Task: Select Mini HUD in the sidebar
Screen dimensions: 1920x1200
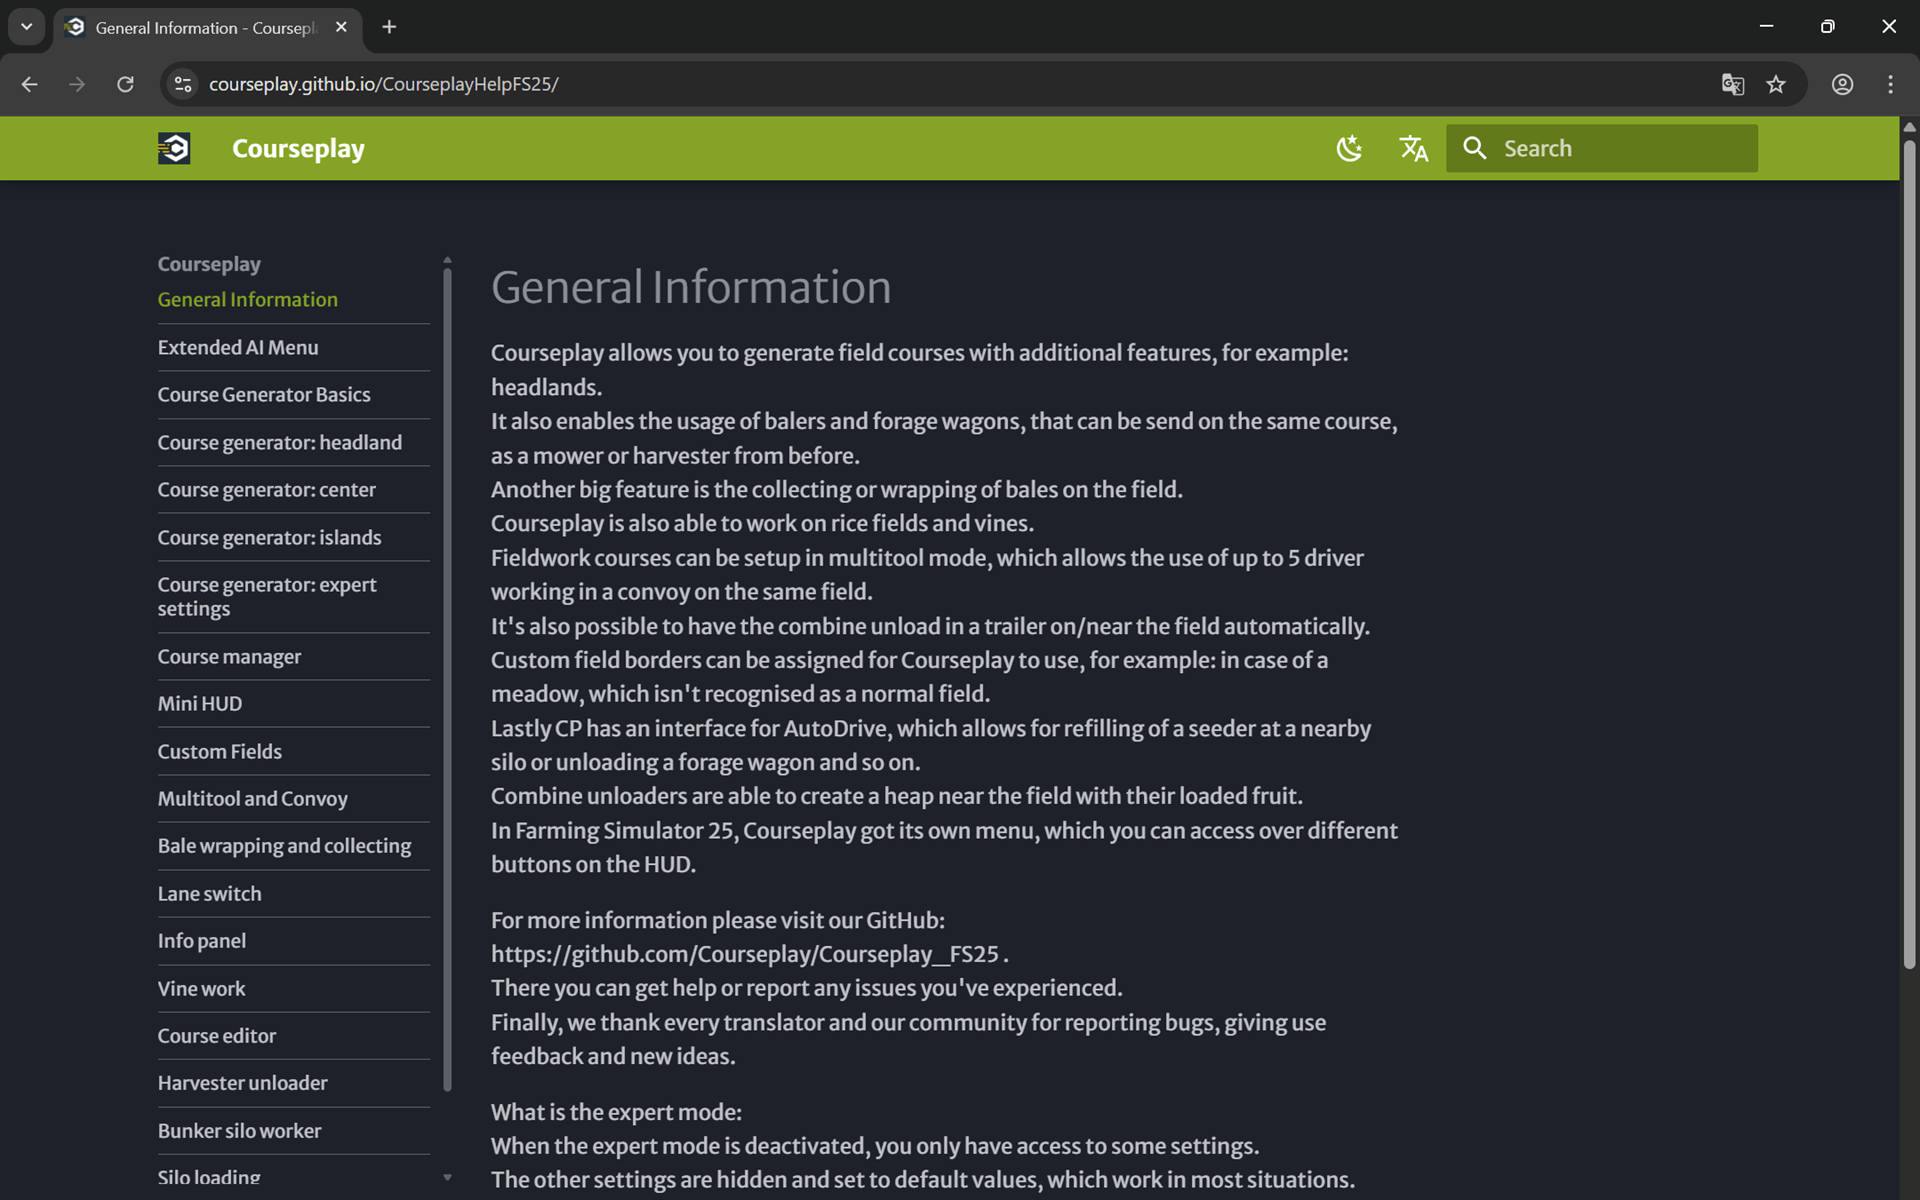Action: tap(200, 703)
